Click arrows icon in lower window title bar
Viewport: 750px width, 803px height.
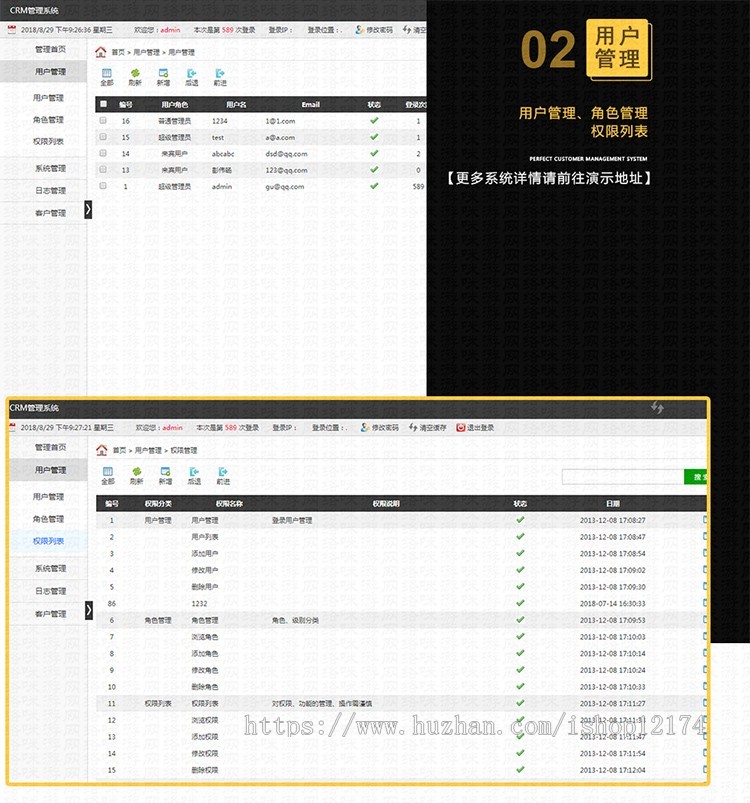point(657,408)
